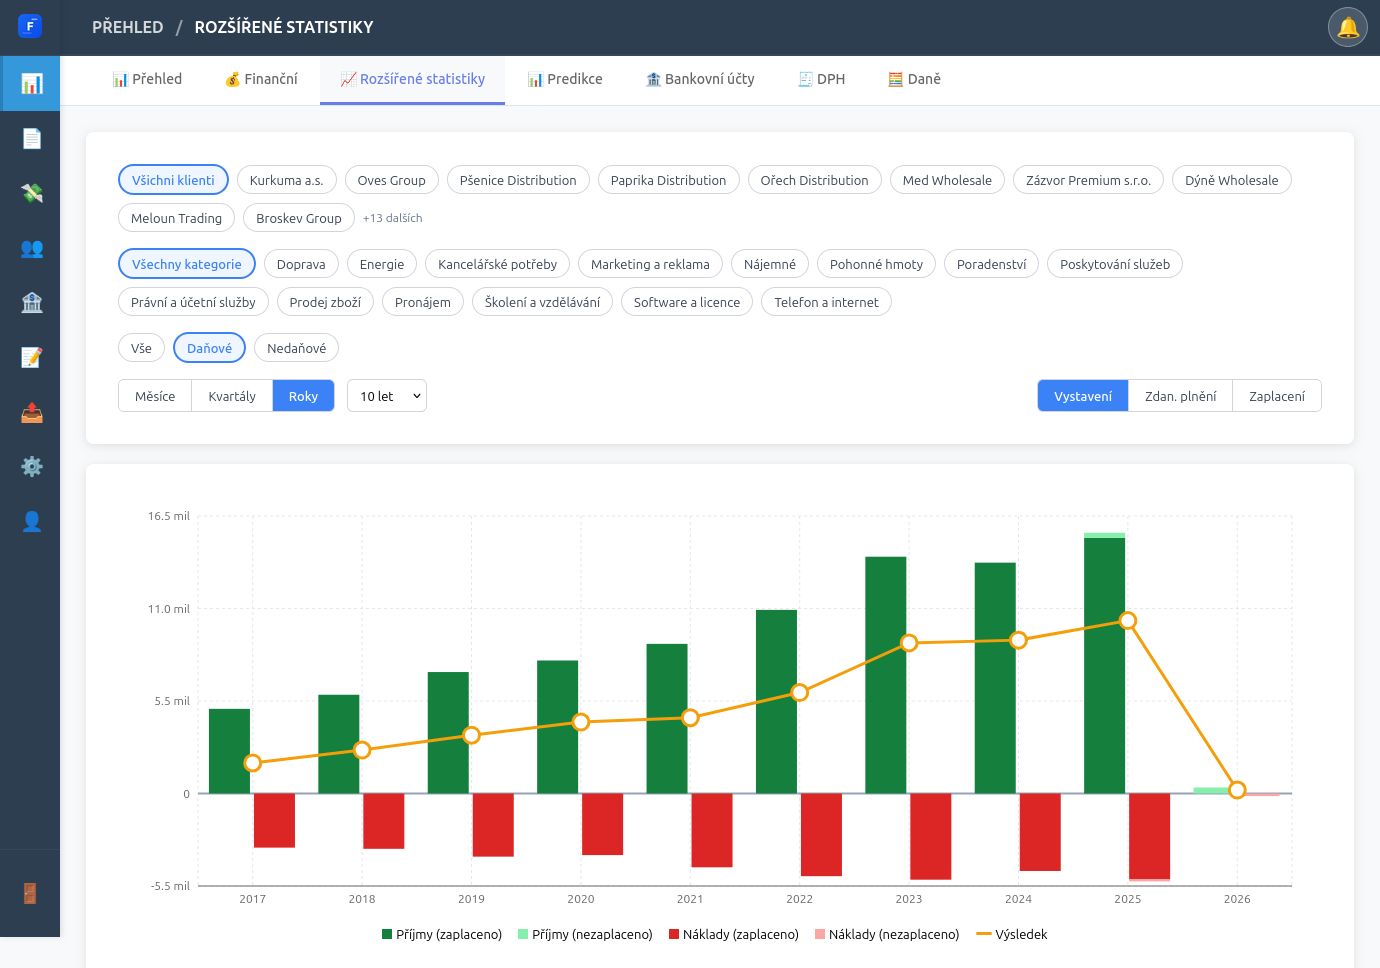Open the outbox tray icon in sidebar
The height and width of the screenshot is (968, 1380).
[31, 412]
